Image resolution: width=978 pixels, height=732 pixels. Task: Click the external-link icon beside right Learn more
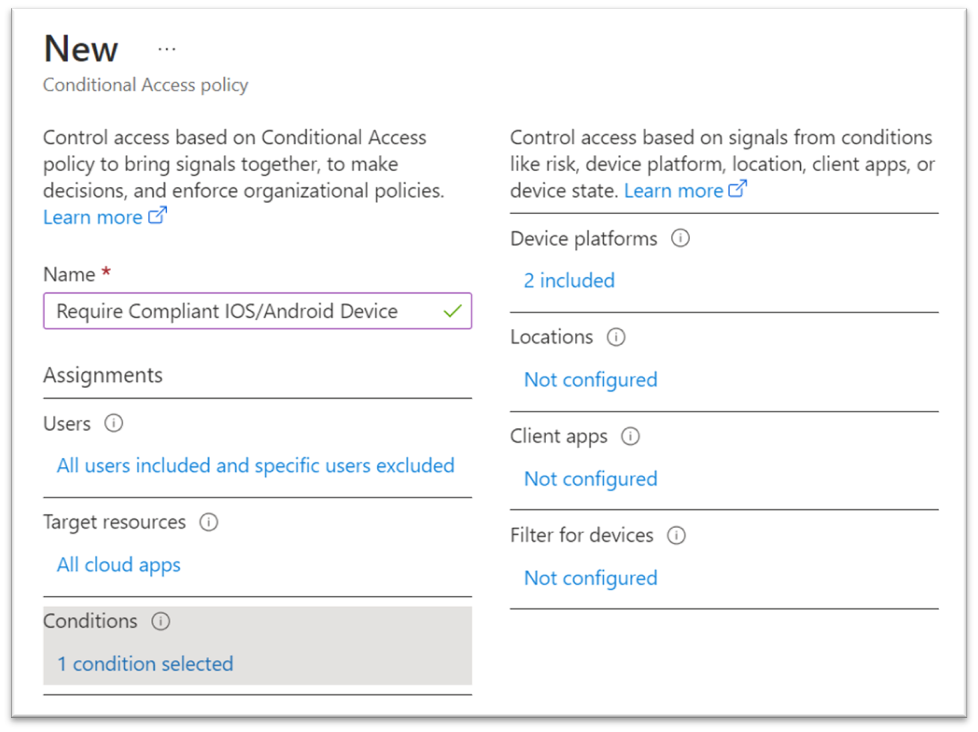[x=739, y=190]
